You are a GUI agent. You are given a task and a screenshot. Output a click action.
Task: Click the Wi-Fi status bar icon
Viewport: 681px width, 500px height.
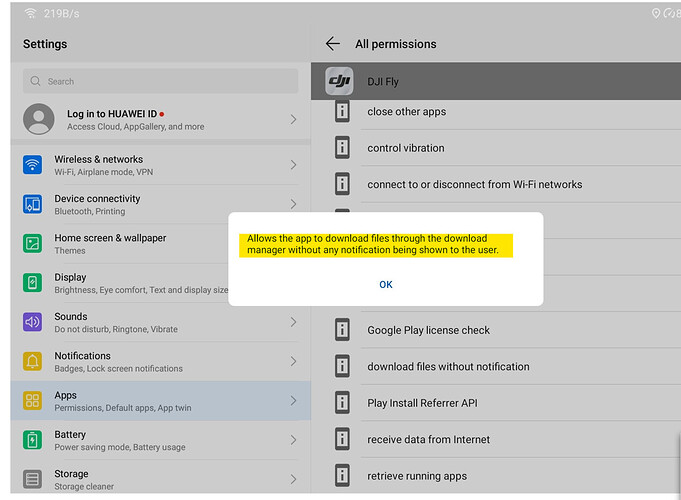(30, 13)
